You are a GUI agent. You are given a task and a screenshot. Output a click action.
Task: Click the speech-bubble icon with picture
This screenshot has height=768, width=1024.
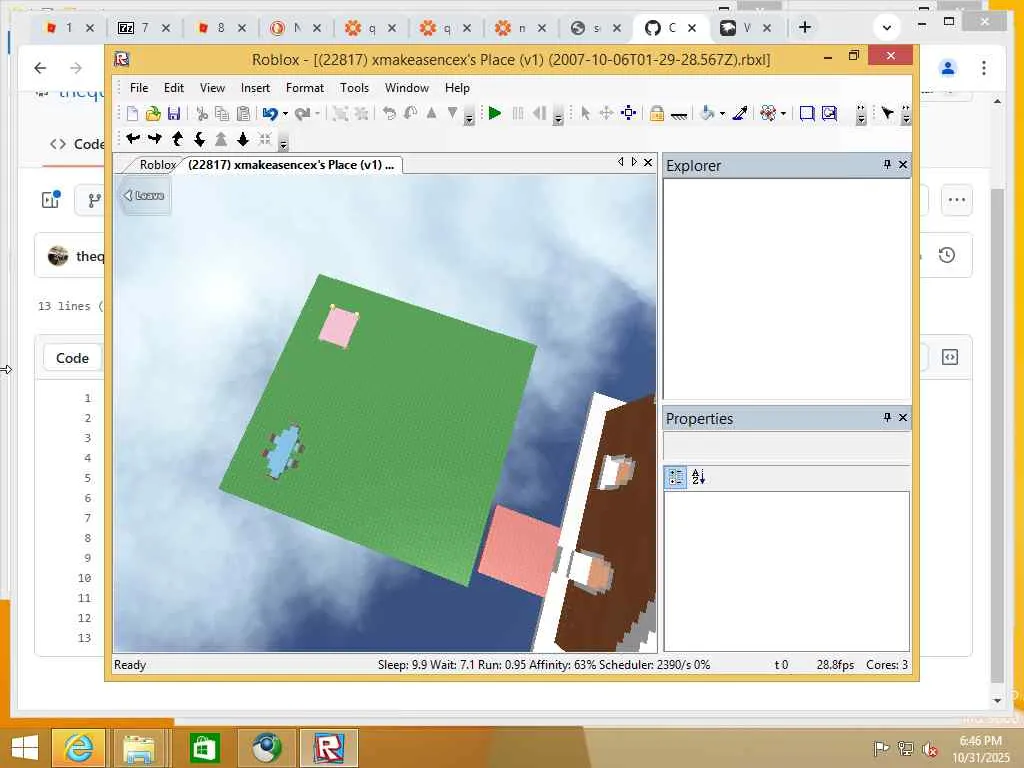coord(829,114)
